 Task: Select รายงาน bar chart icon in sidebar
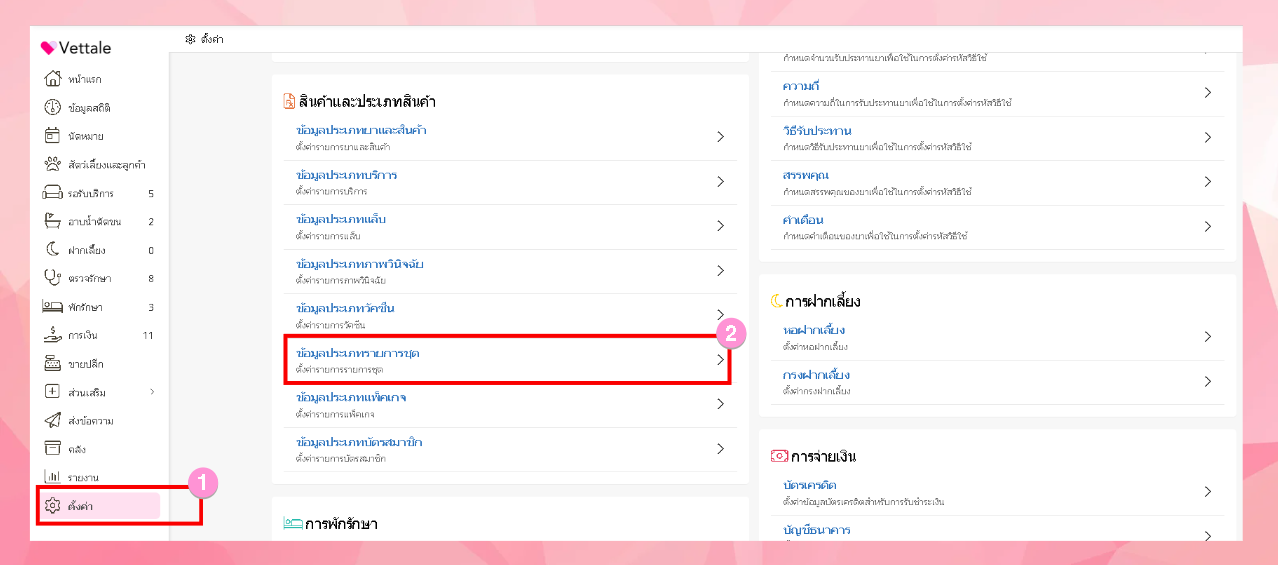tap(53, 477)
